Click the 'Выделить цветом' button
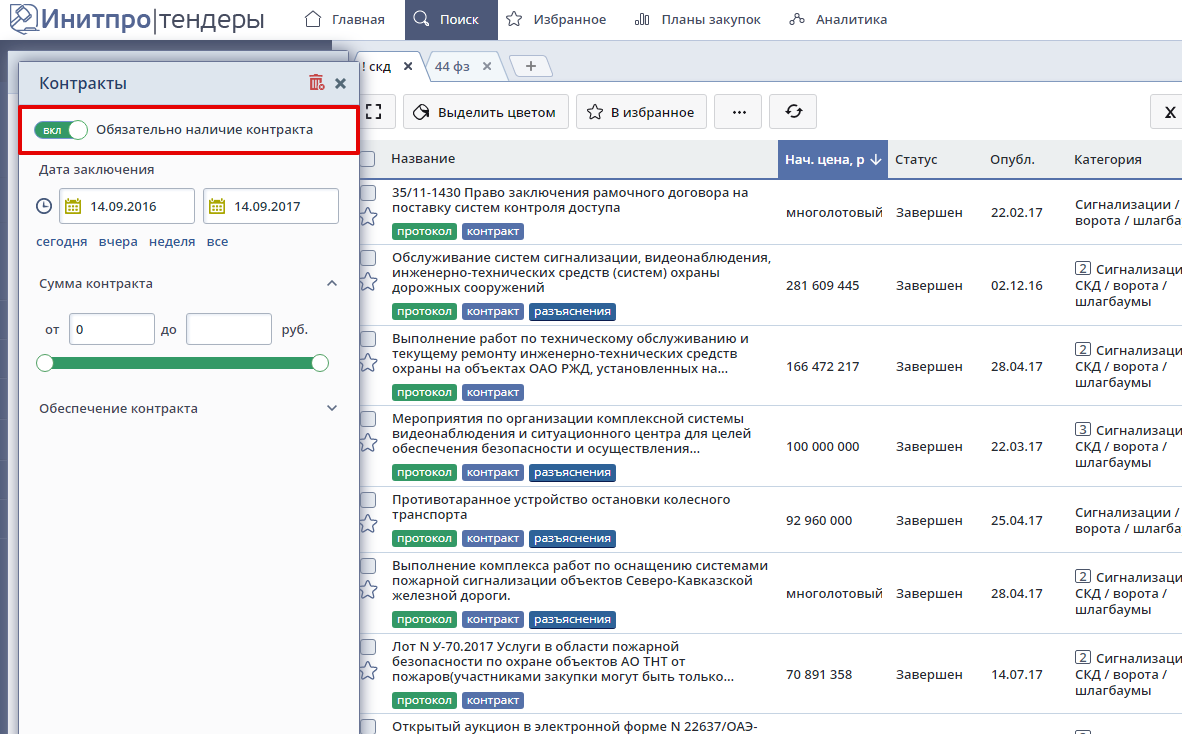 pyautogui.click(x=486, y=112)
